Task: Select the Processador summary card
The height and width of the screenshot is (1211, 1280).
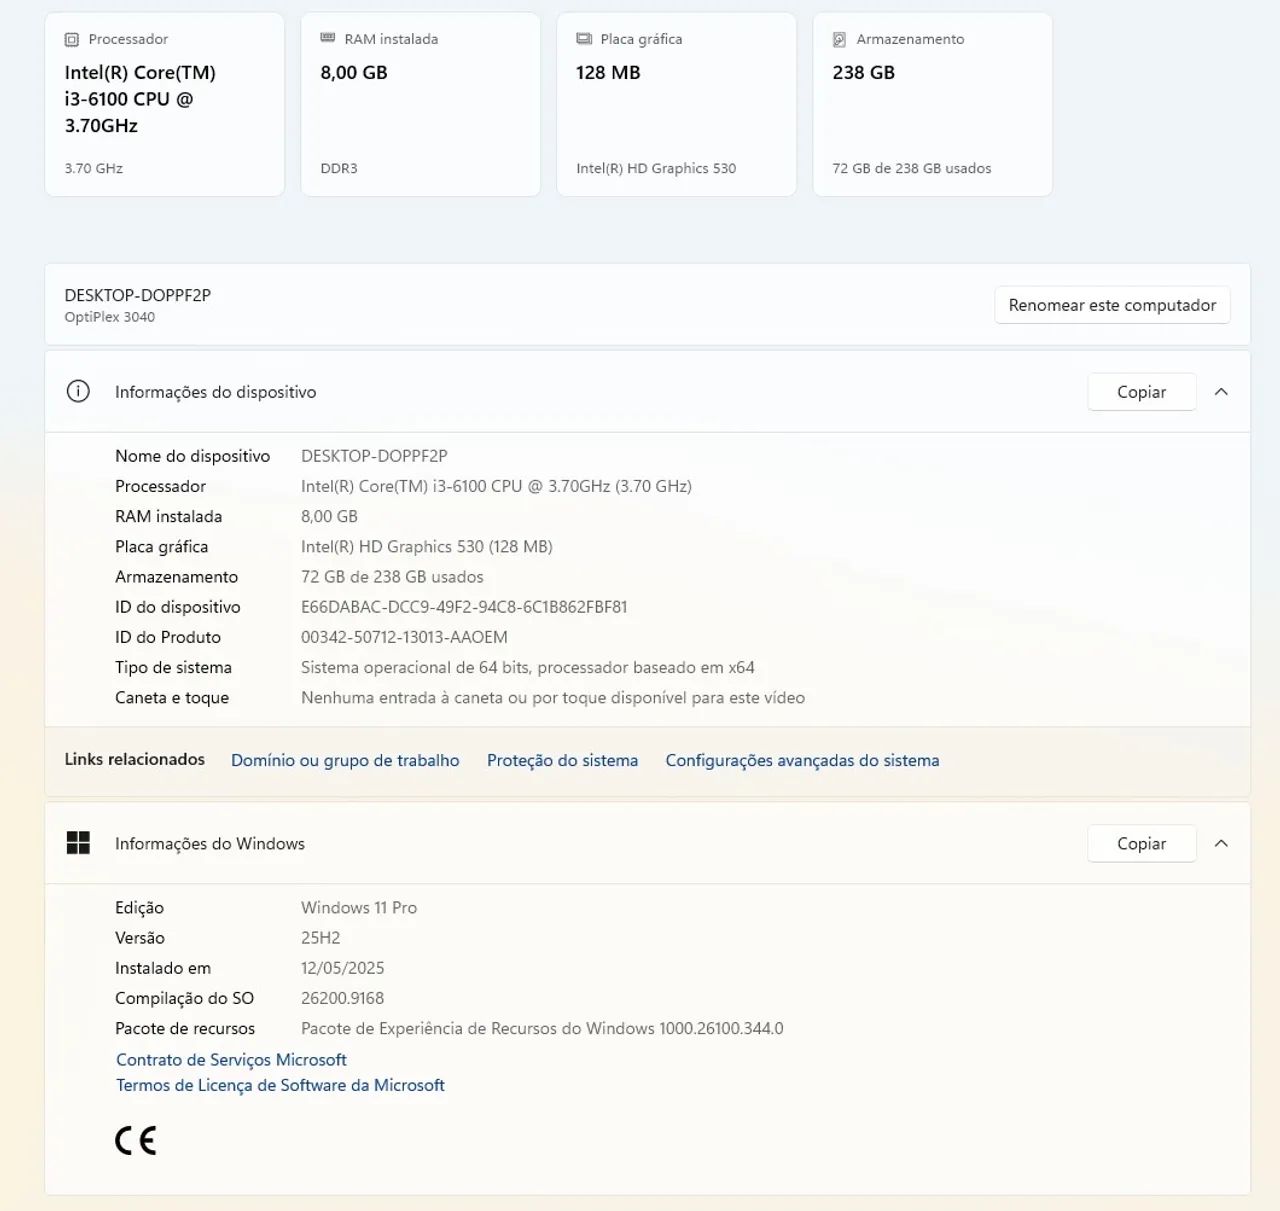Action: coord(165,104)
